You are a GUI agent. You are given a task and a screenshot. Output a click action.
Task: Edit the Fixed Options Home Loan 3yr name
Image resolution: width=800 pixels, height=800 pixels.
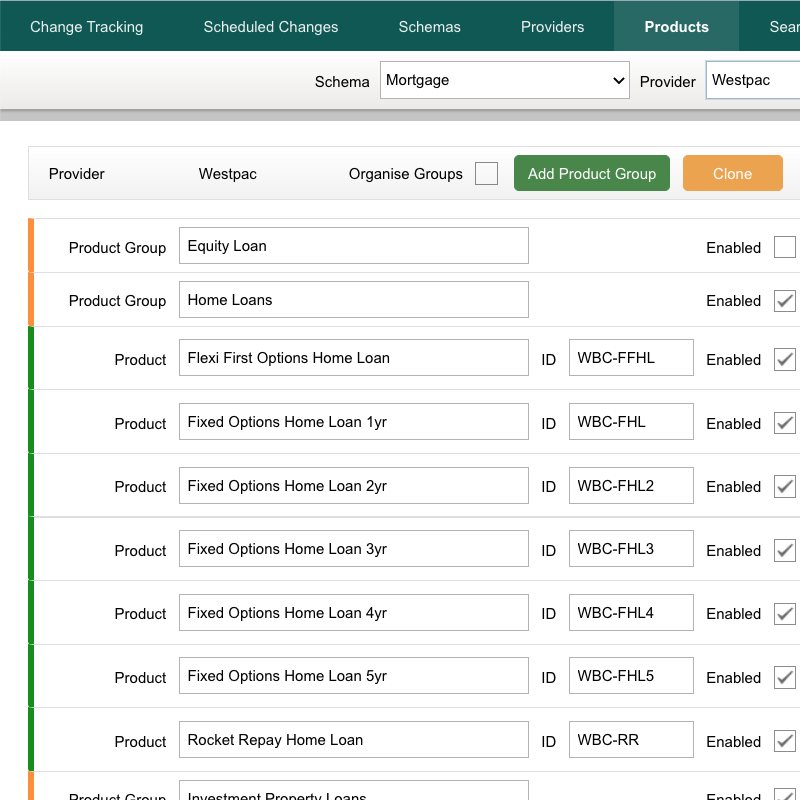(x=354, y=548)
